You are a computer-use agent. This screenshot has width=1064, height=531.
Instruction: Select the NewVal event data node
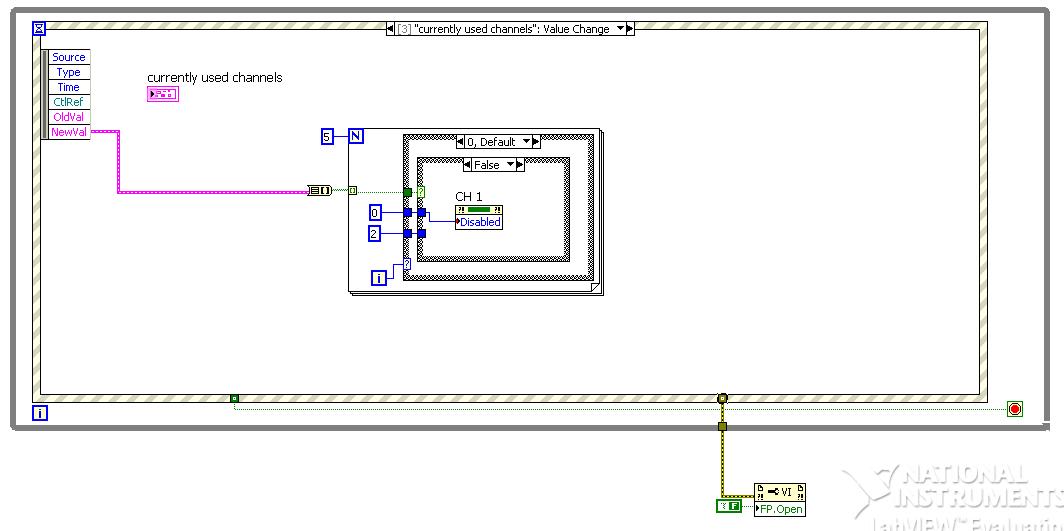69,132
